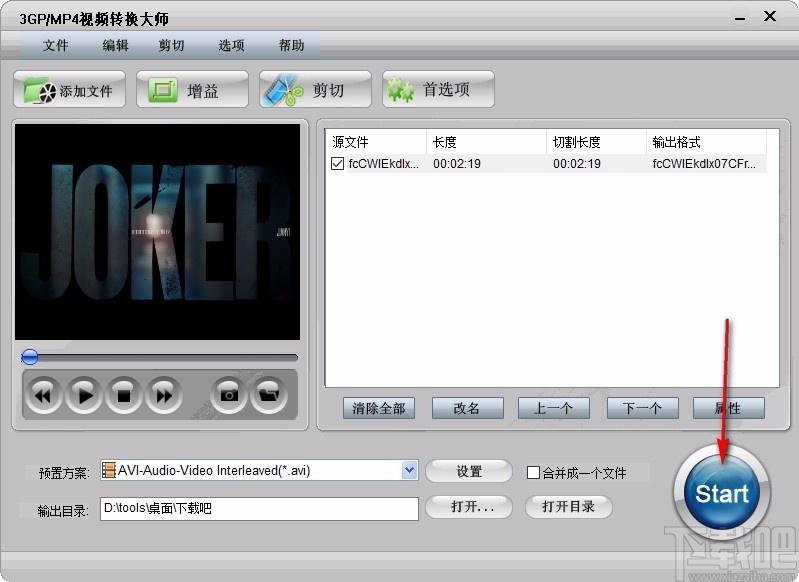Uncheck the fcCWIEkdlx file checkbox
799x582 pixels.
coord(337,164)
